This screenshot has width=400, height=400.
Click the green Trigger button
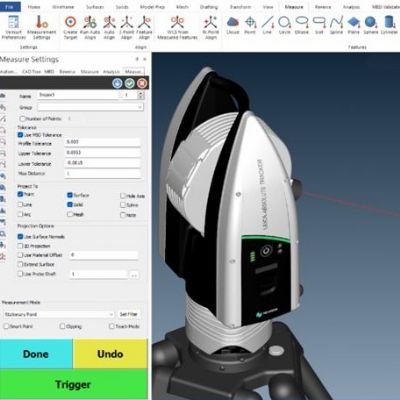[x=73, y=384]
